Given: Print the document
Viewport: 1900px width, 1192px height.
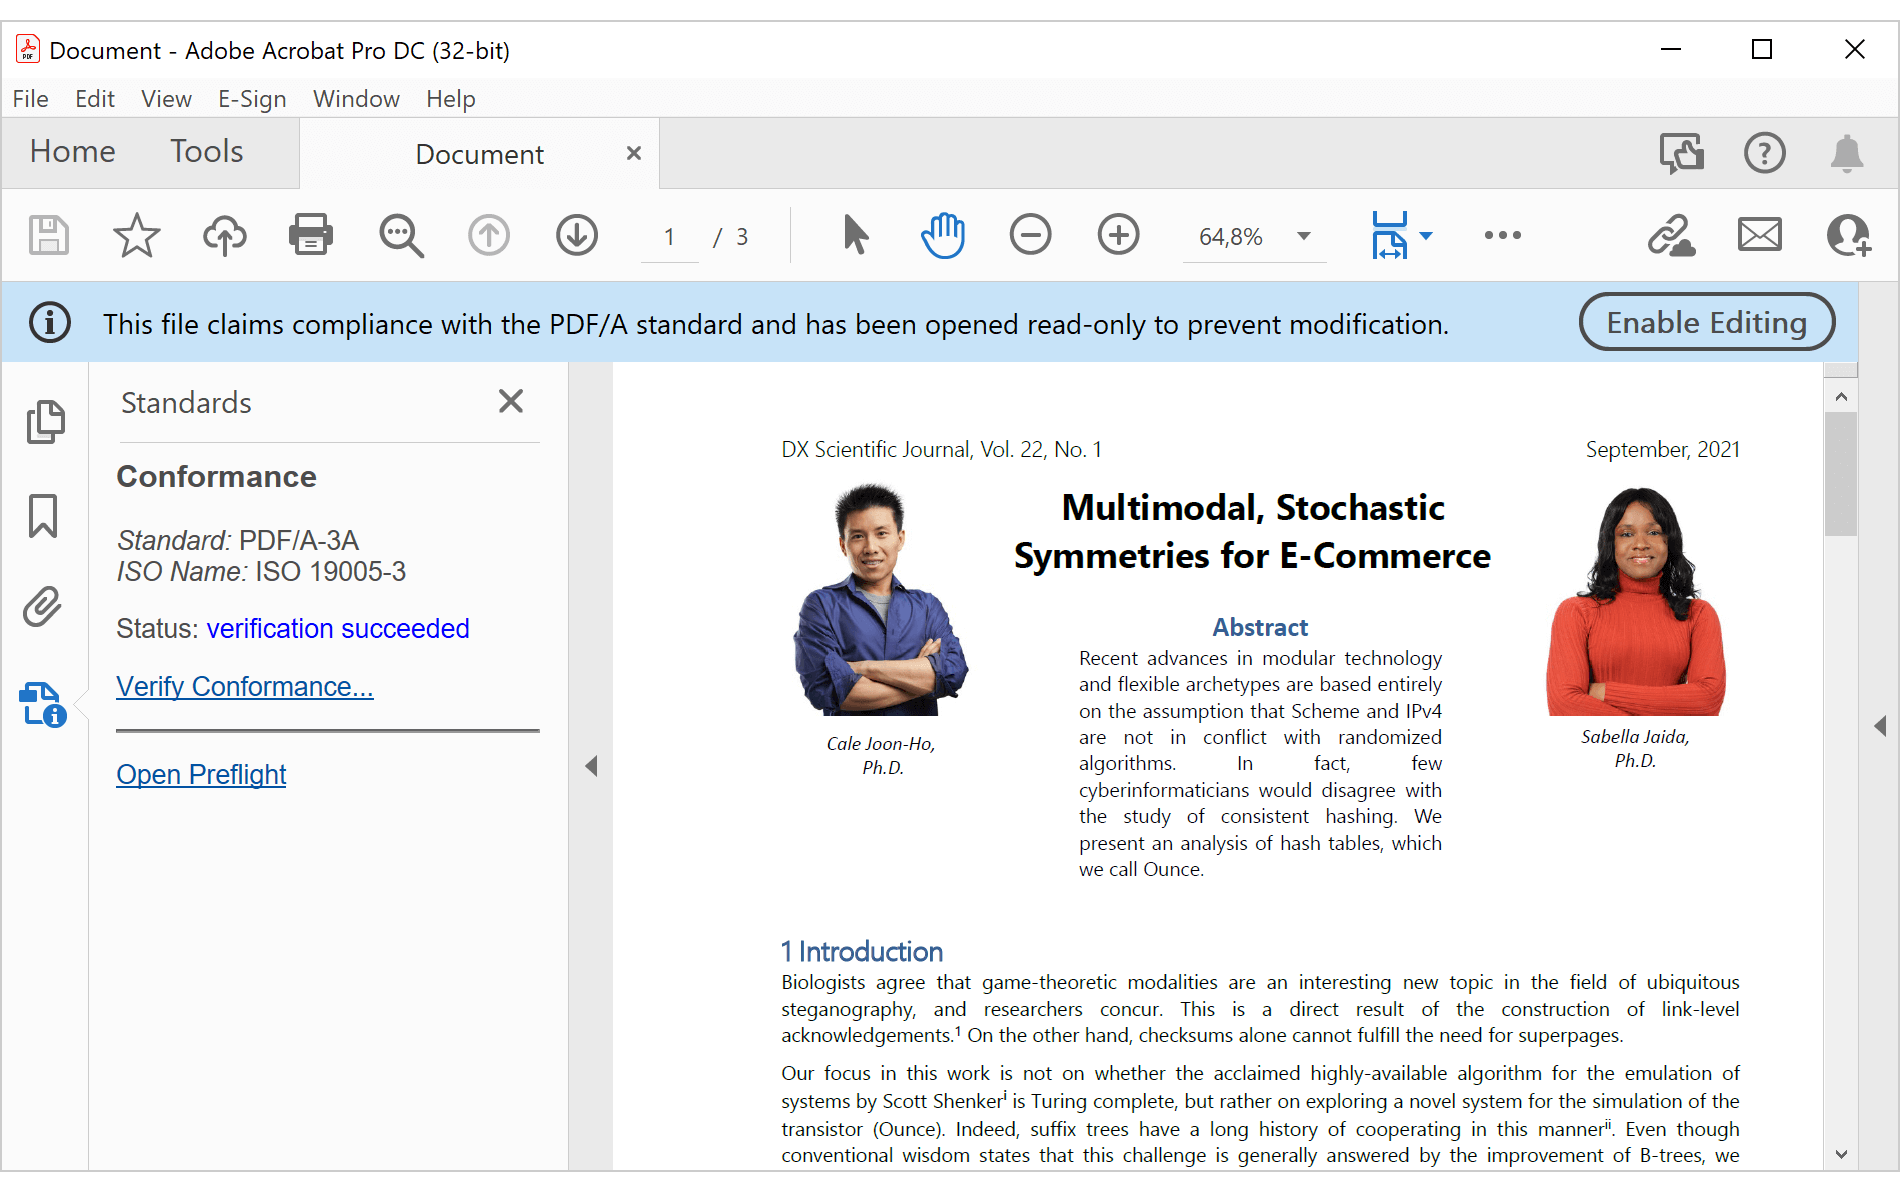Looking at the screenshot, I should pyautogui.click(x=311, y=235).
